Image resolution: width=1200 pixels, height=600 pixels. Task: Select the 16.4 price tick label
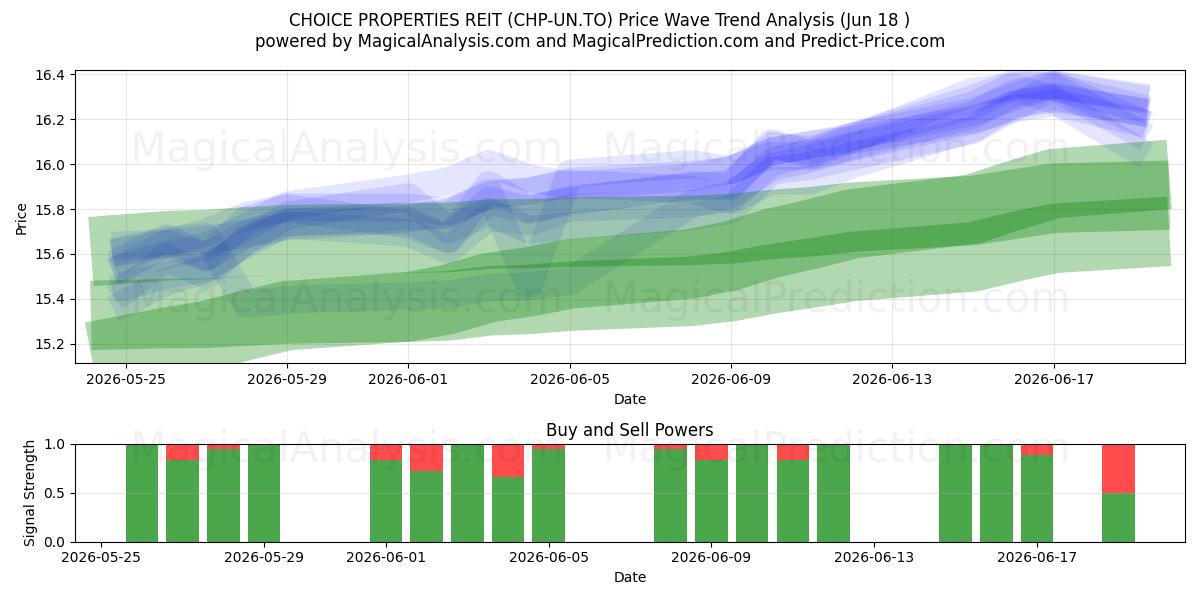(52, 75)
